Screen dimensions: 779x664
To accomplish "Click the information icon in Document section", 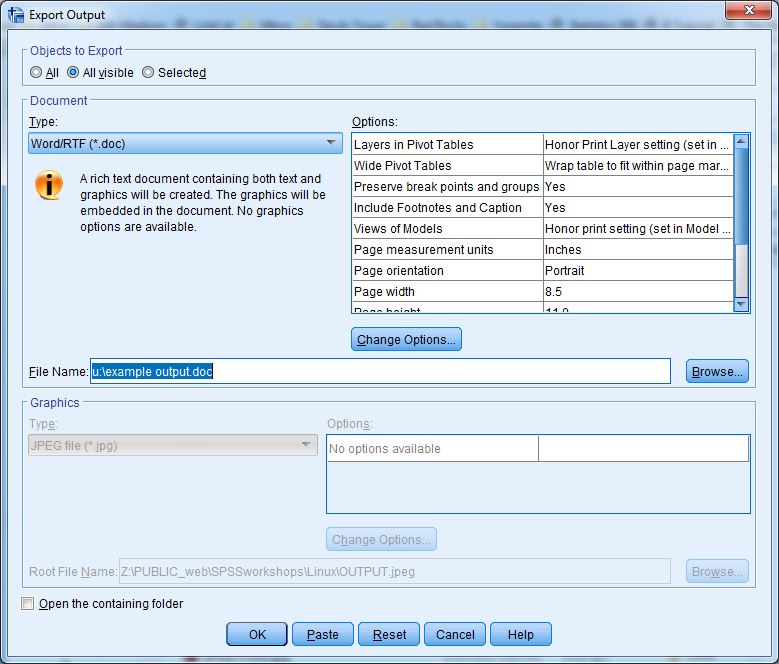I will 49,186.
